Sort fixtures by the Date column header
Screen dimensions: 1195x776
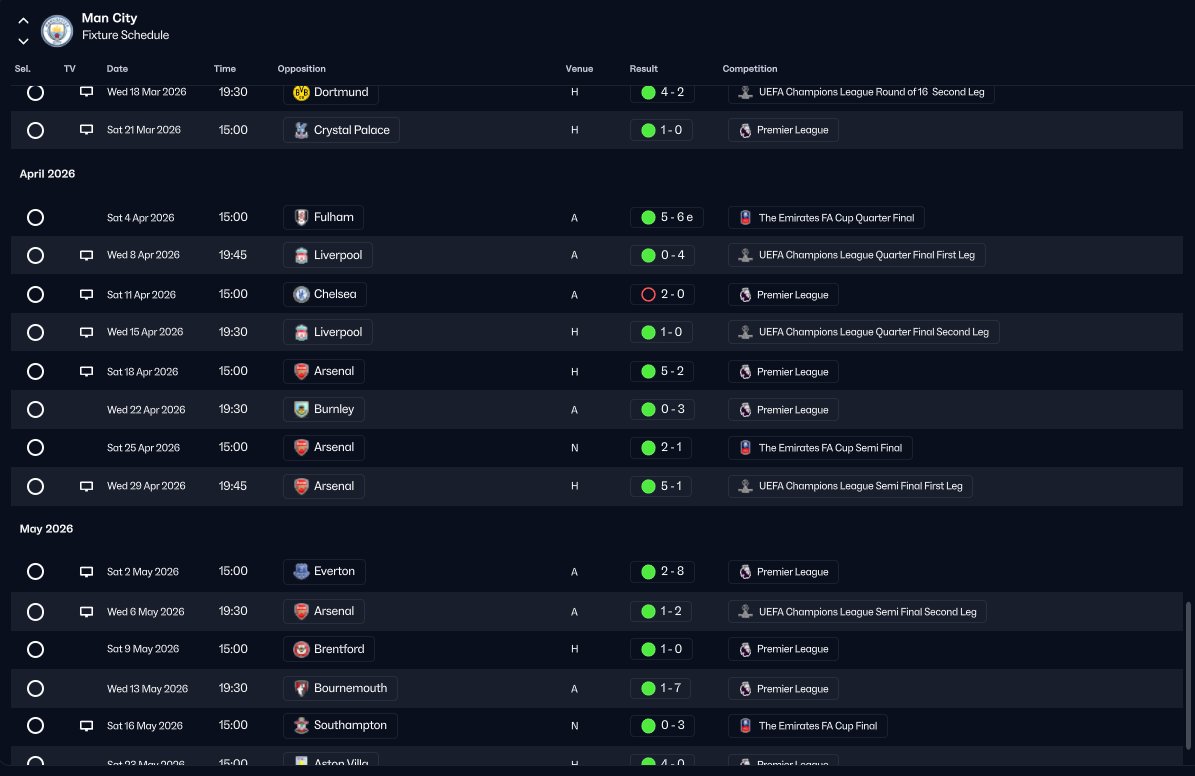(x=117, y=69)
